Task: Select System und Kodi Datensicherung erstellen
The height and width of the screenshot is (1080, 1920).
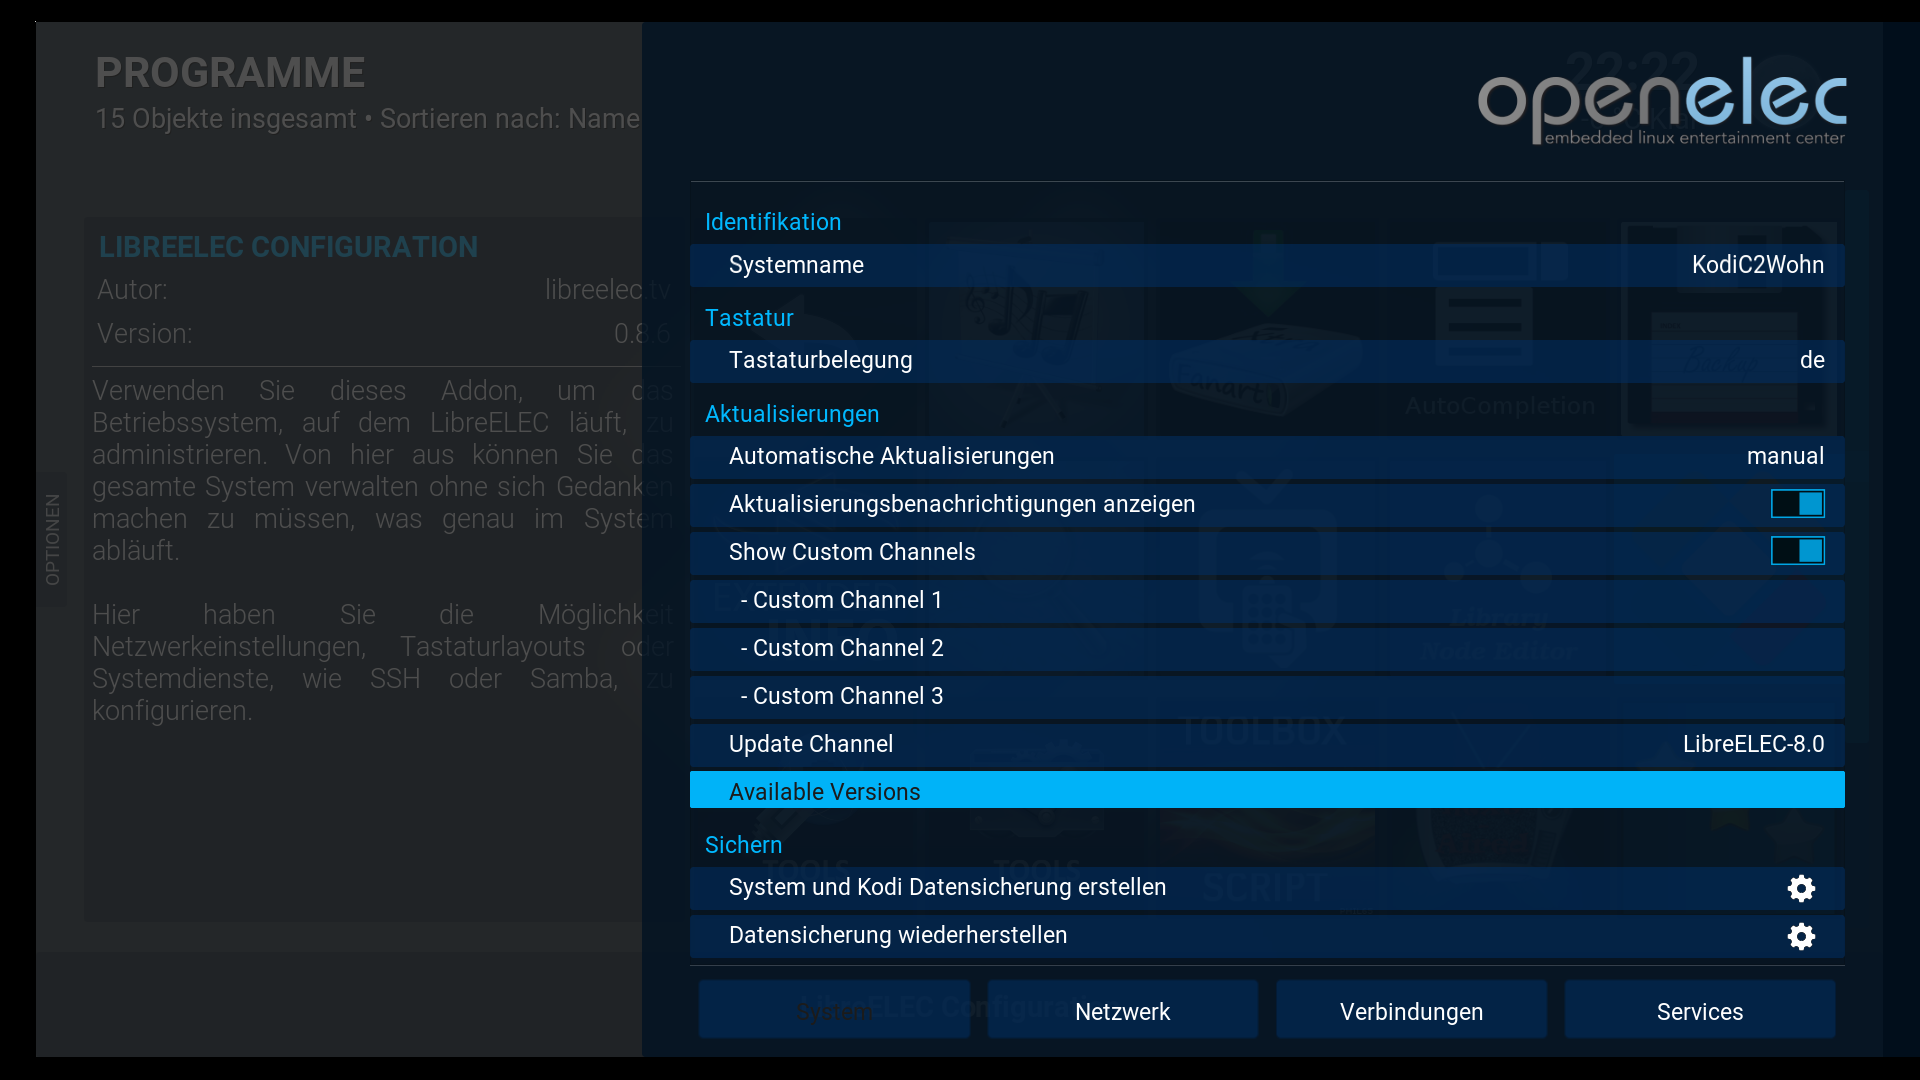Action: (1267, 888)
